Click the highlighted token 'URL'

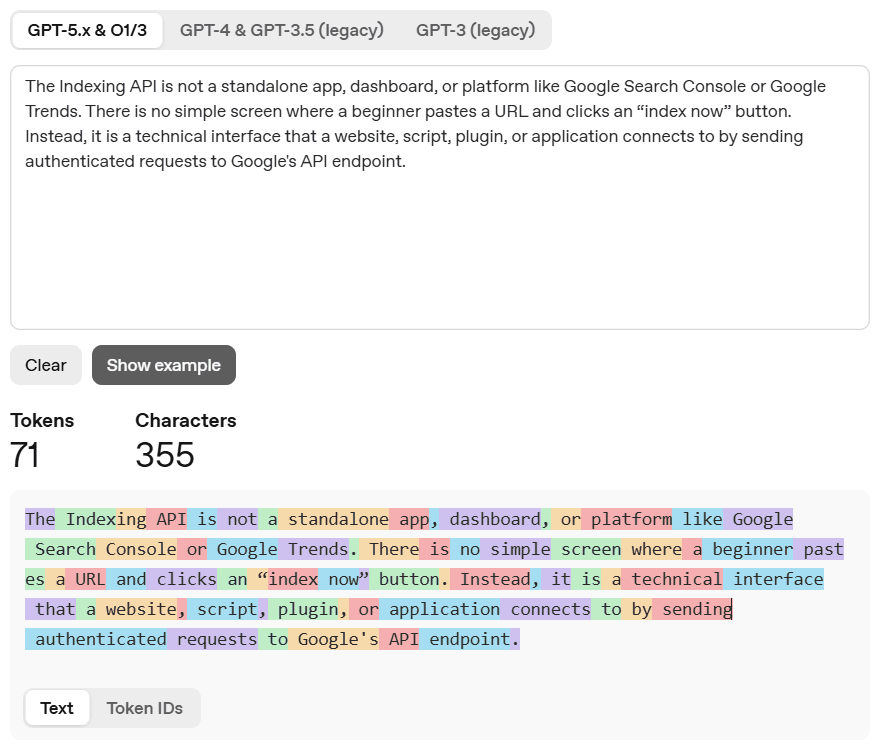pyautogui.click(x=86, y=579)
